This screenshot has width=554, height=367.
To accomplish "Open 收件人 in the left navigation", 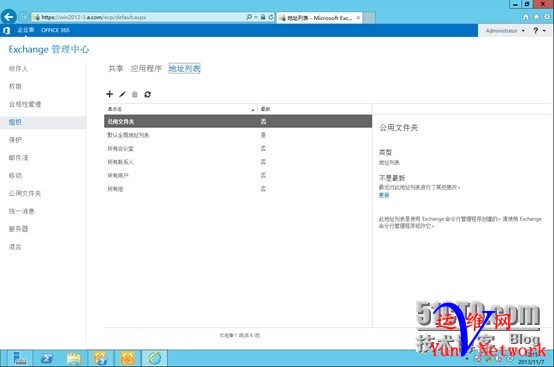I will 18,69.
